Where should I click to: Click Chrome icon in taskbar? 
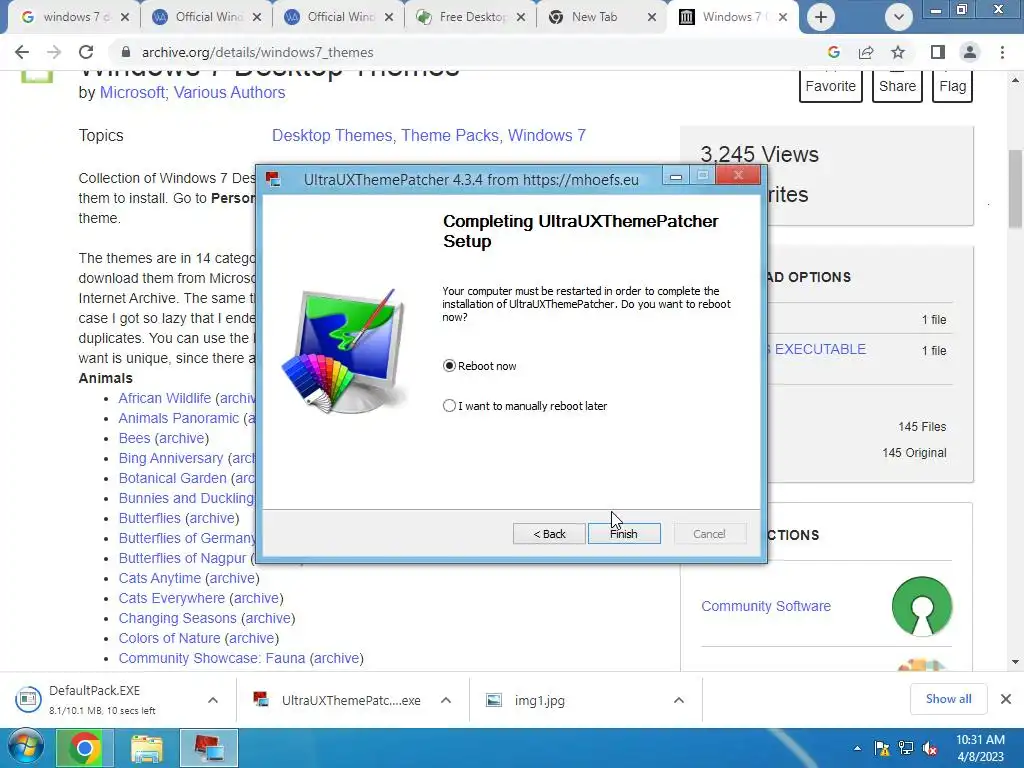(85, 748)
